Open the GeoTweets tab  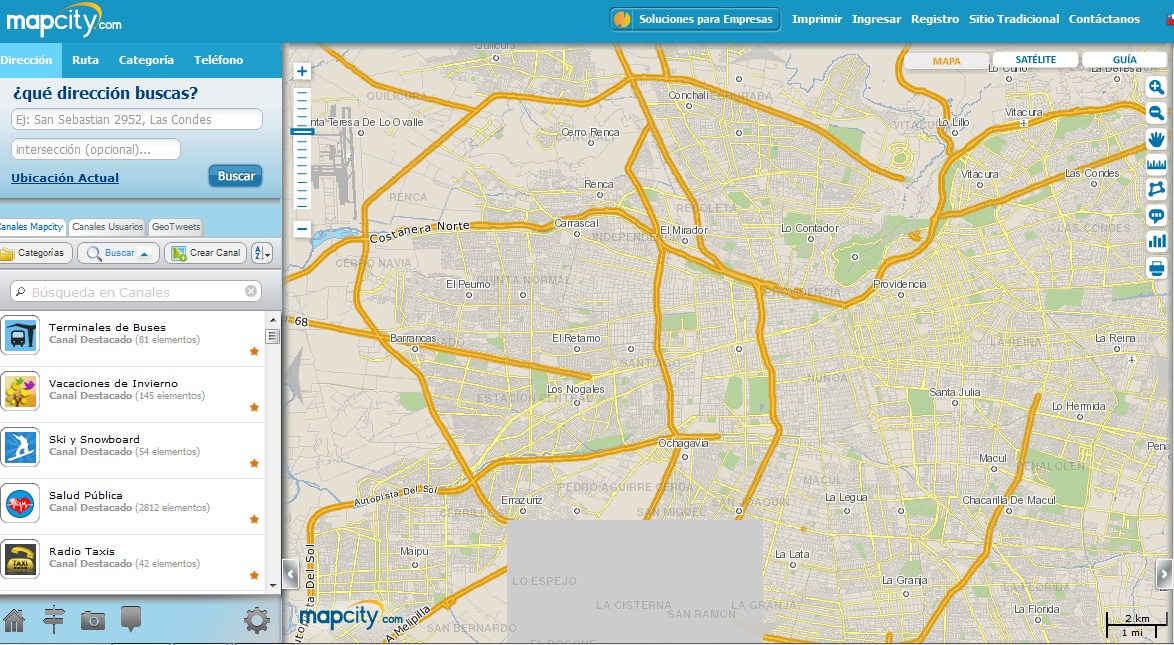pos(175,227)
